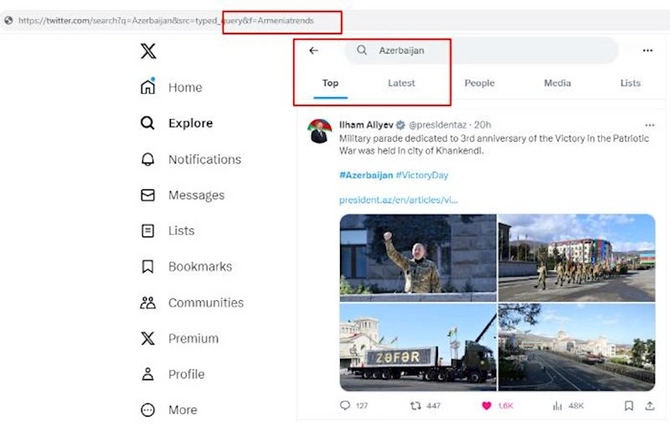Click the Explore magnifier icon
This screenshot has height=441, width=670.
147,123
